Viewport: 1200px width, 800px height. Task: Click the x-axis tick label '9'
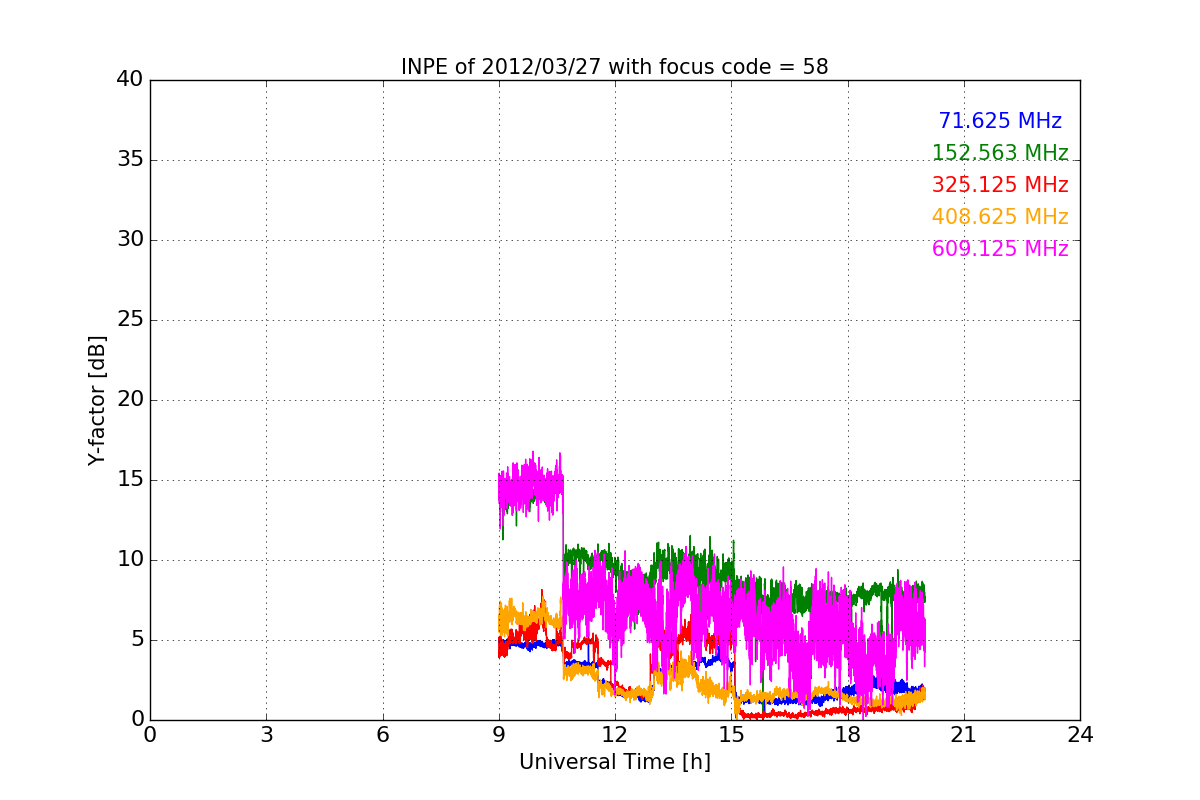pyautogui.click(x=499, y=735)
